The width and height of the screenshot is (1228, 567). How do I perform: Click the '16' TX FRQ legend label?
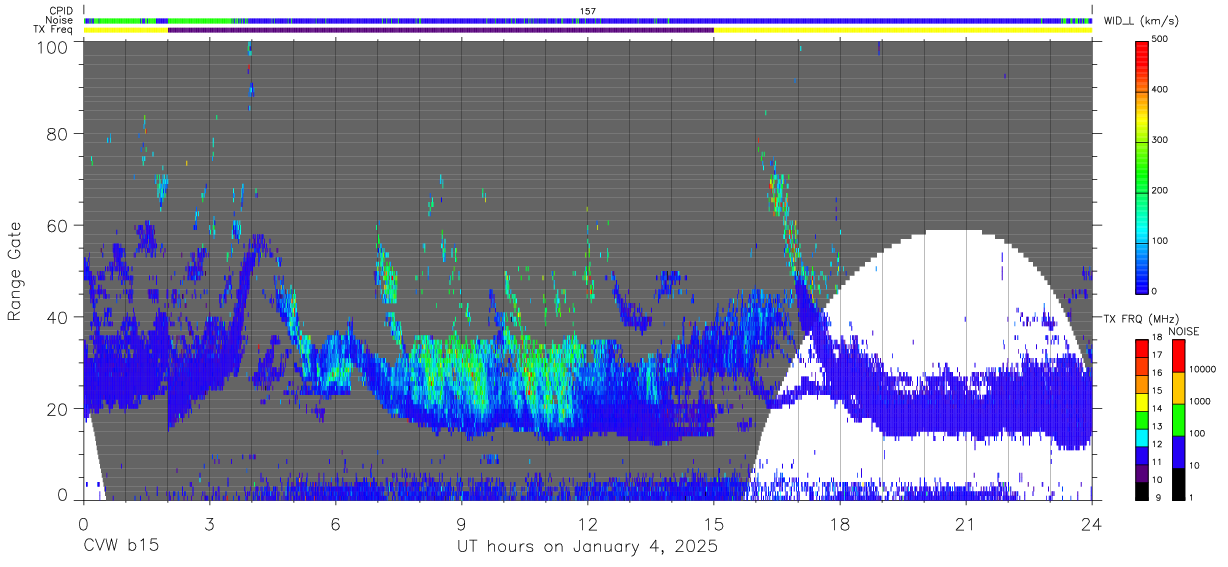click(1159, 374)
